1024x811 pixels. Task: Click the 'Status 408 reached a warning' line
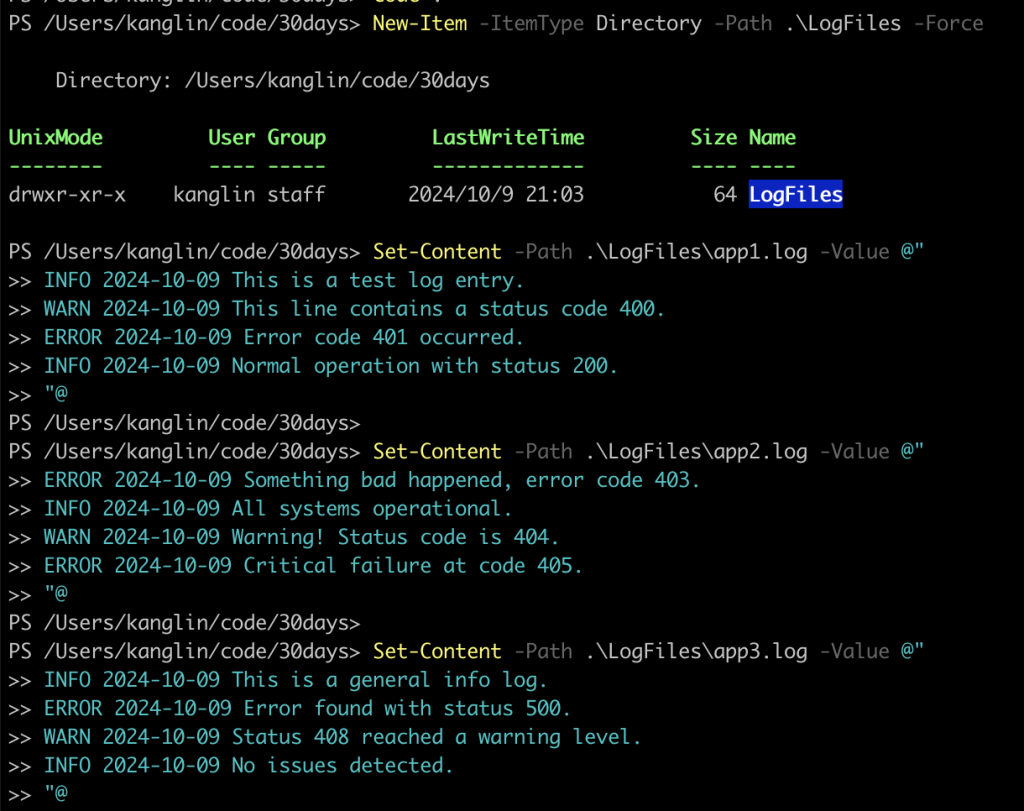(342, 737)
